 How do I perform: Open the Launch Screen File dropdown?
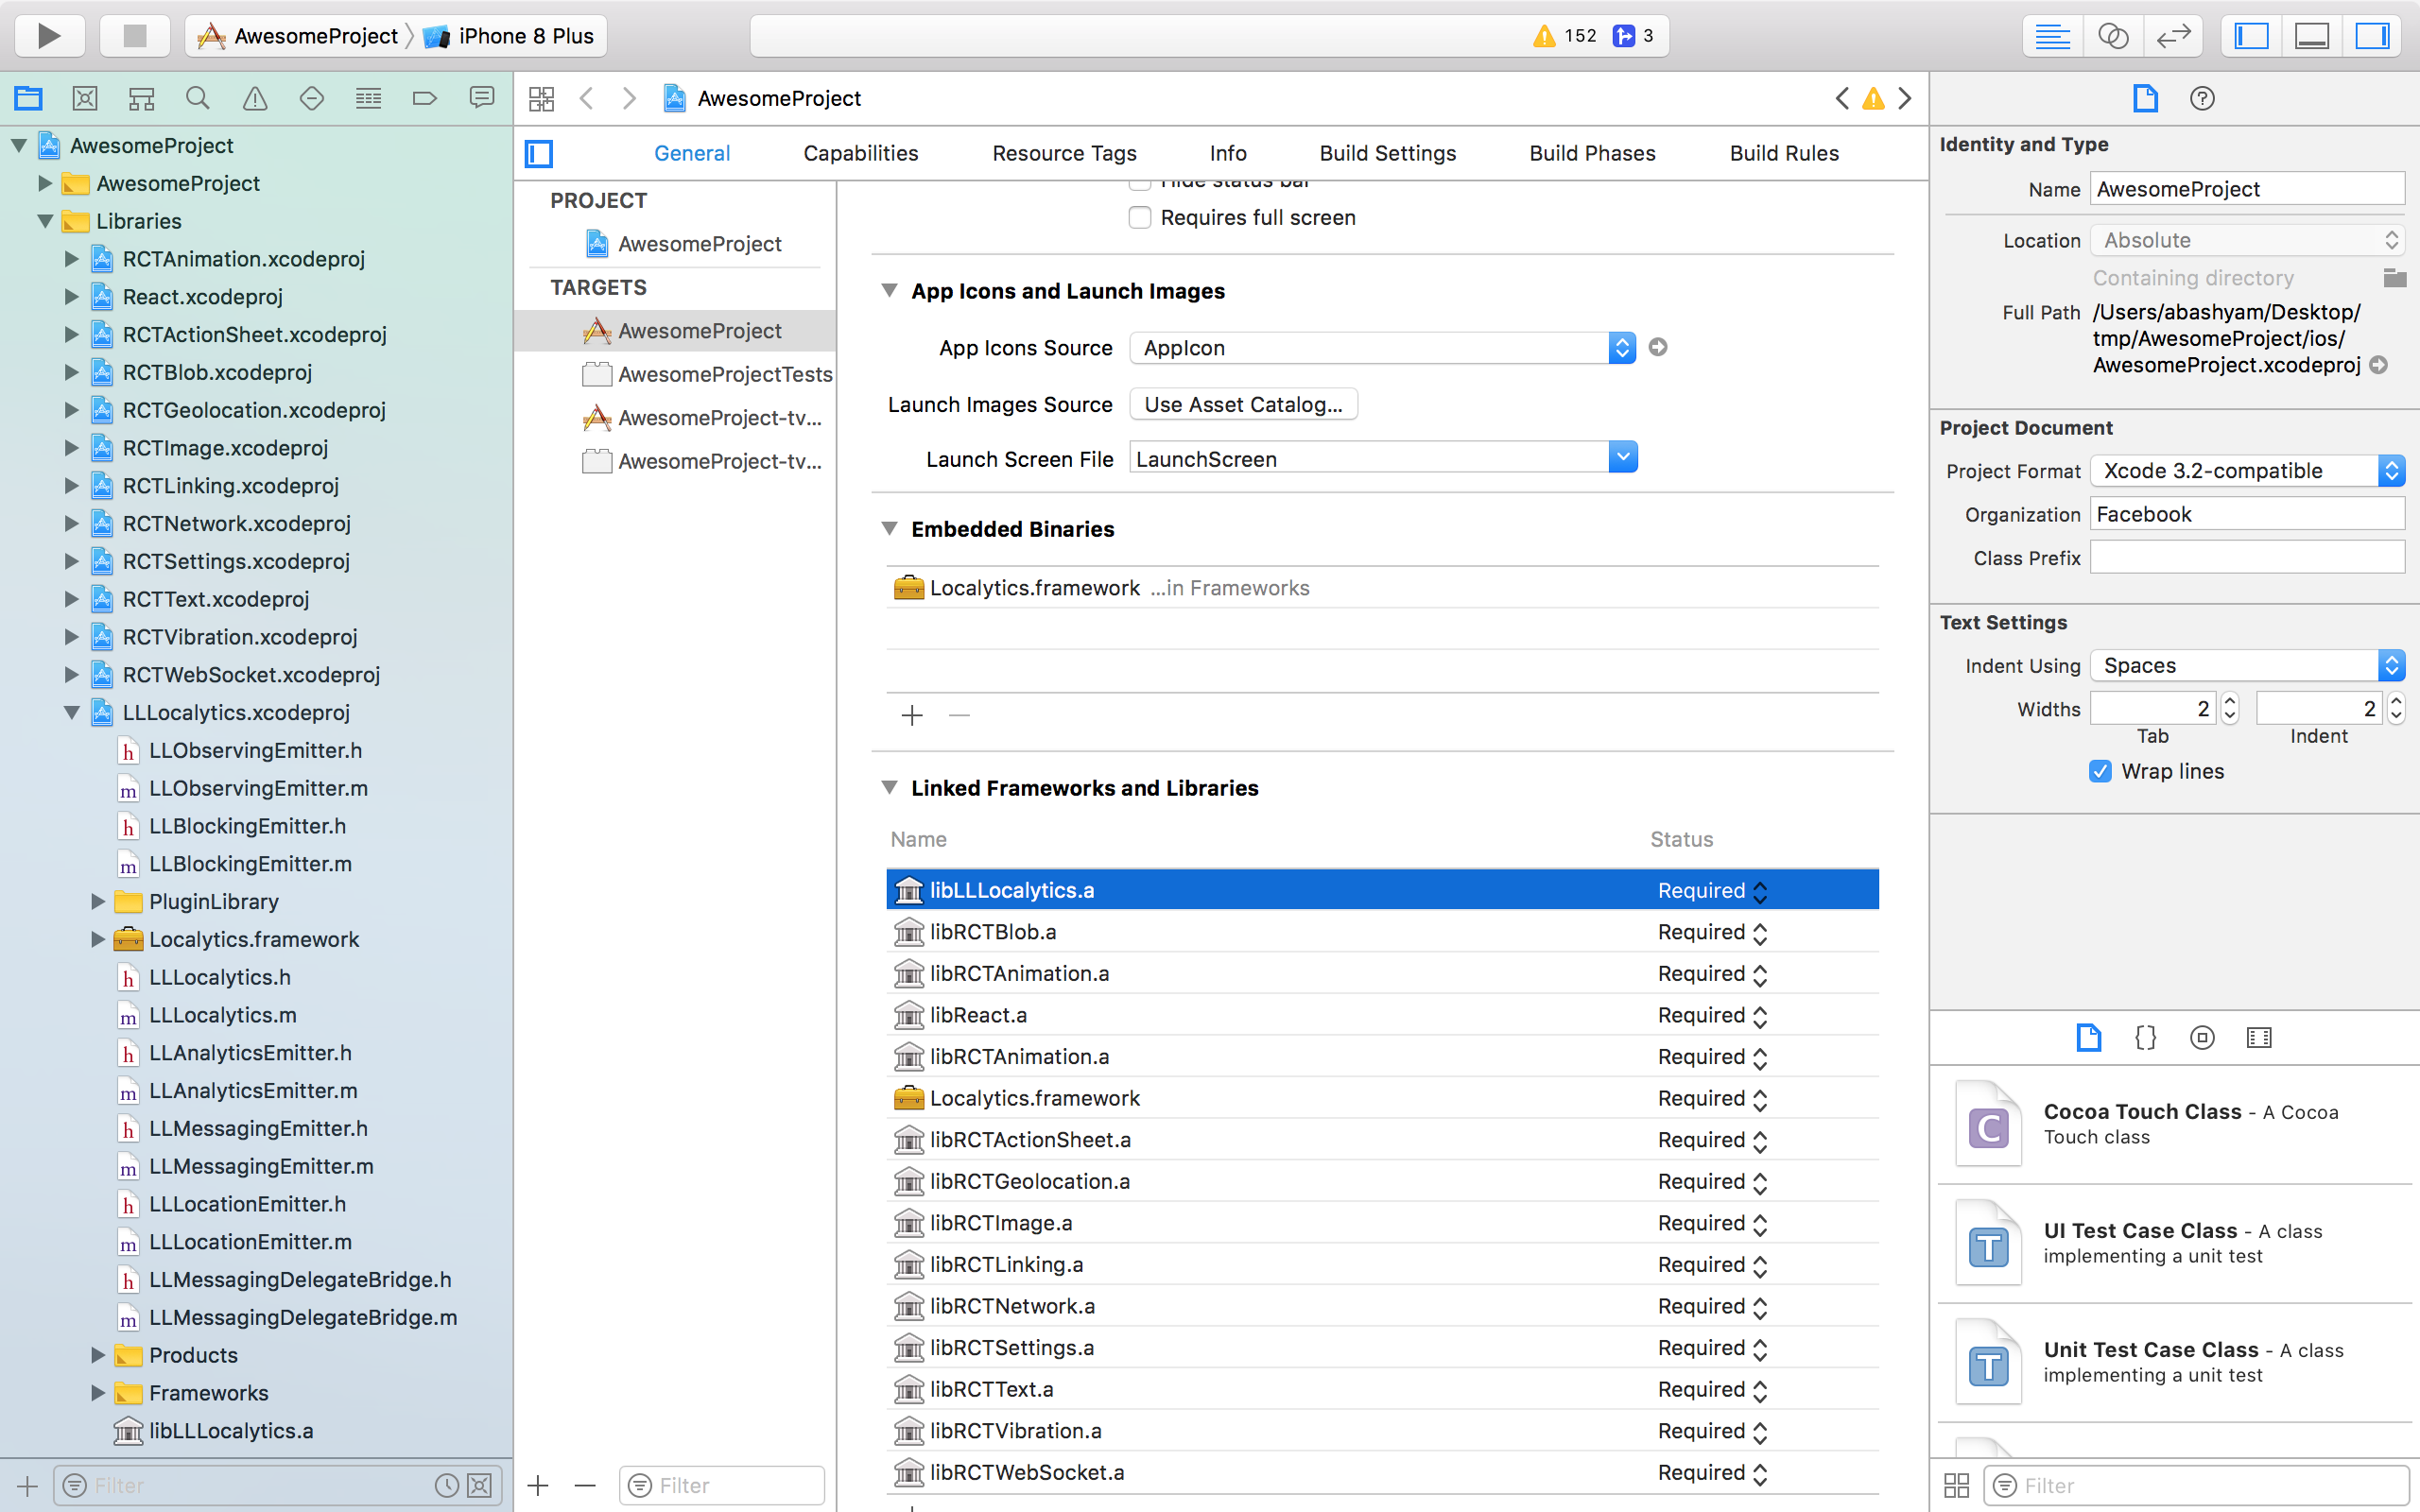(1623, 458)
